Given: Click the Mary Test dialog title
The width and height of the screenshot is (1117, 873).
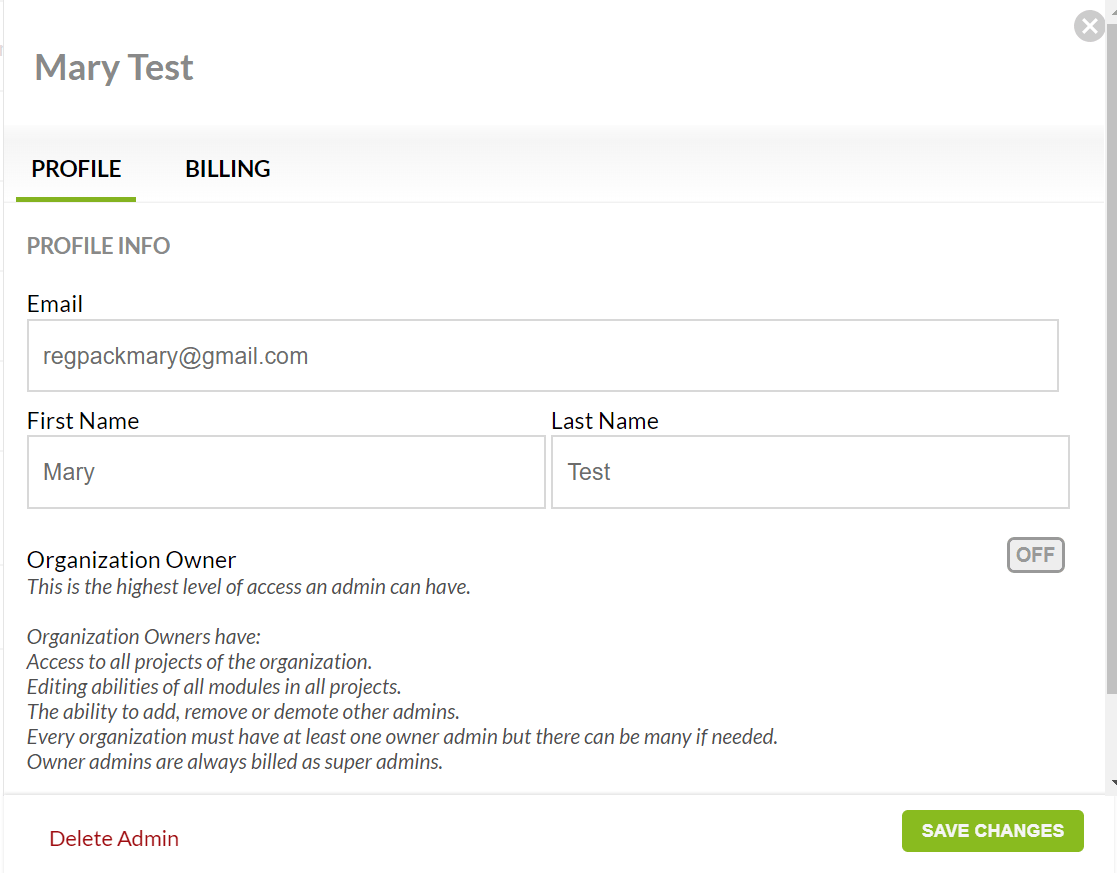Looking at the screenshot, I should [x=114, y=68].
